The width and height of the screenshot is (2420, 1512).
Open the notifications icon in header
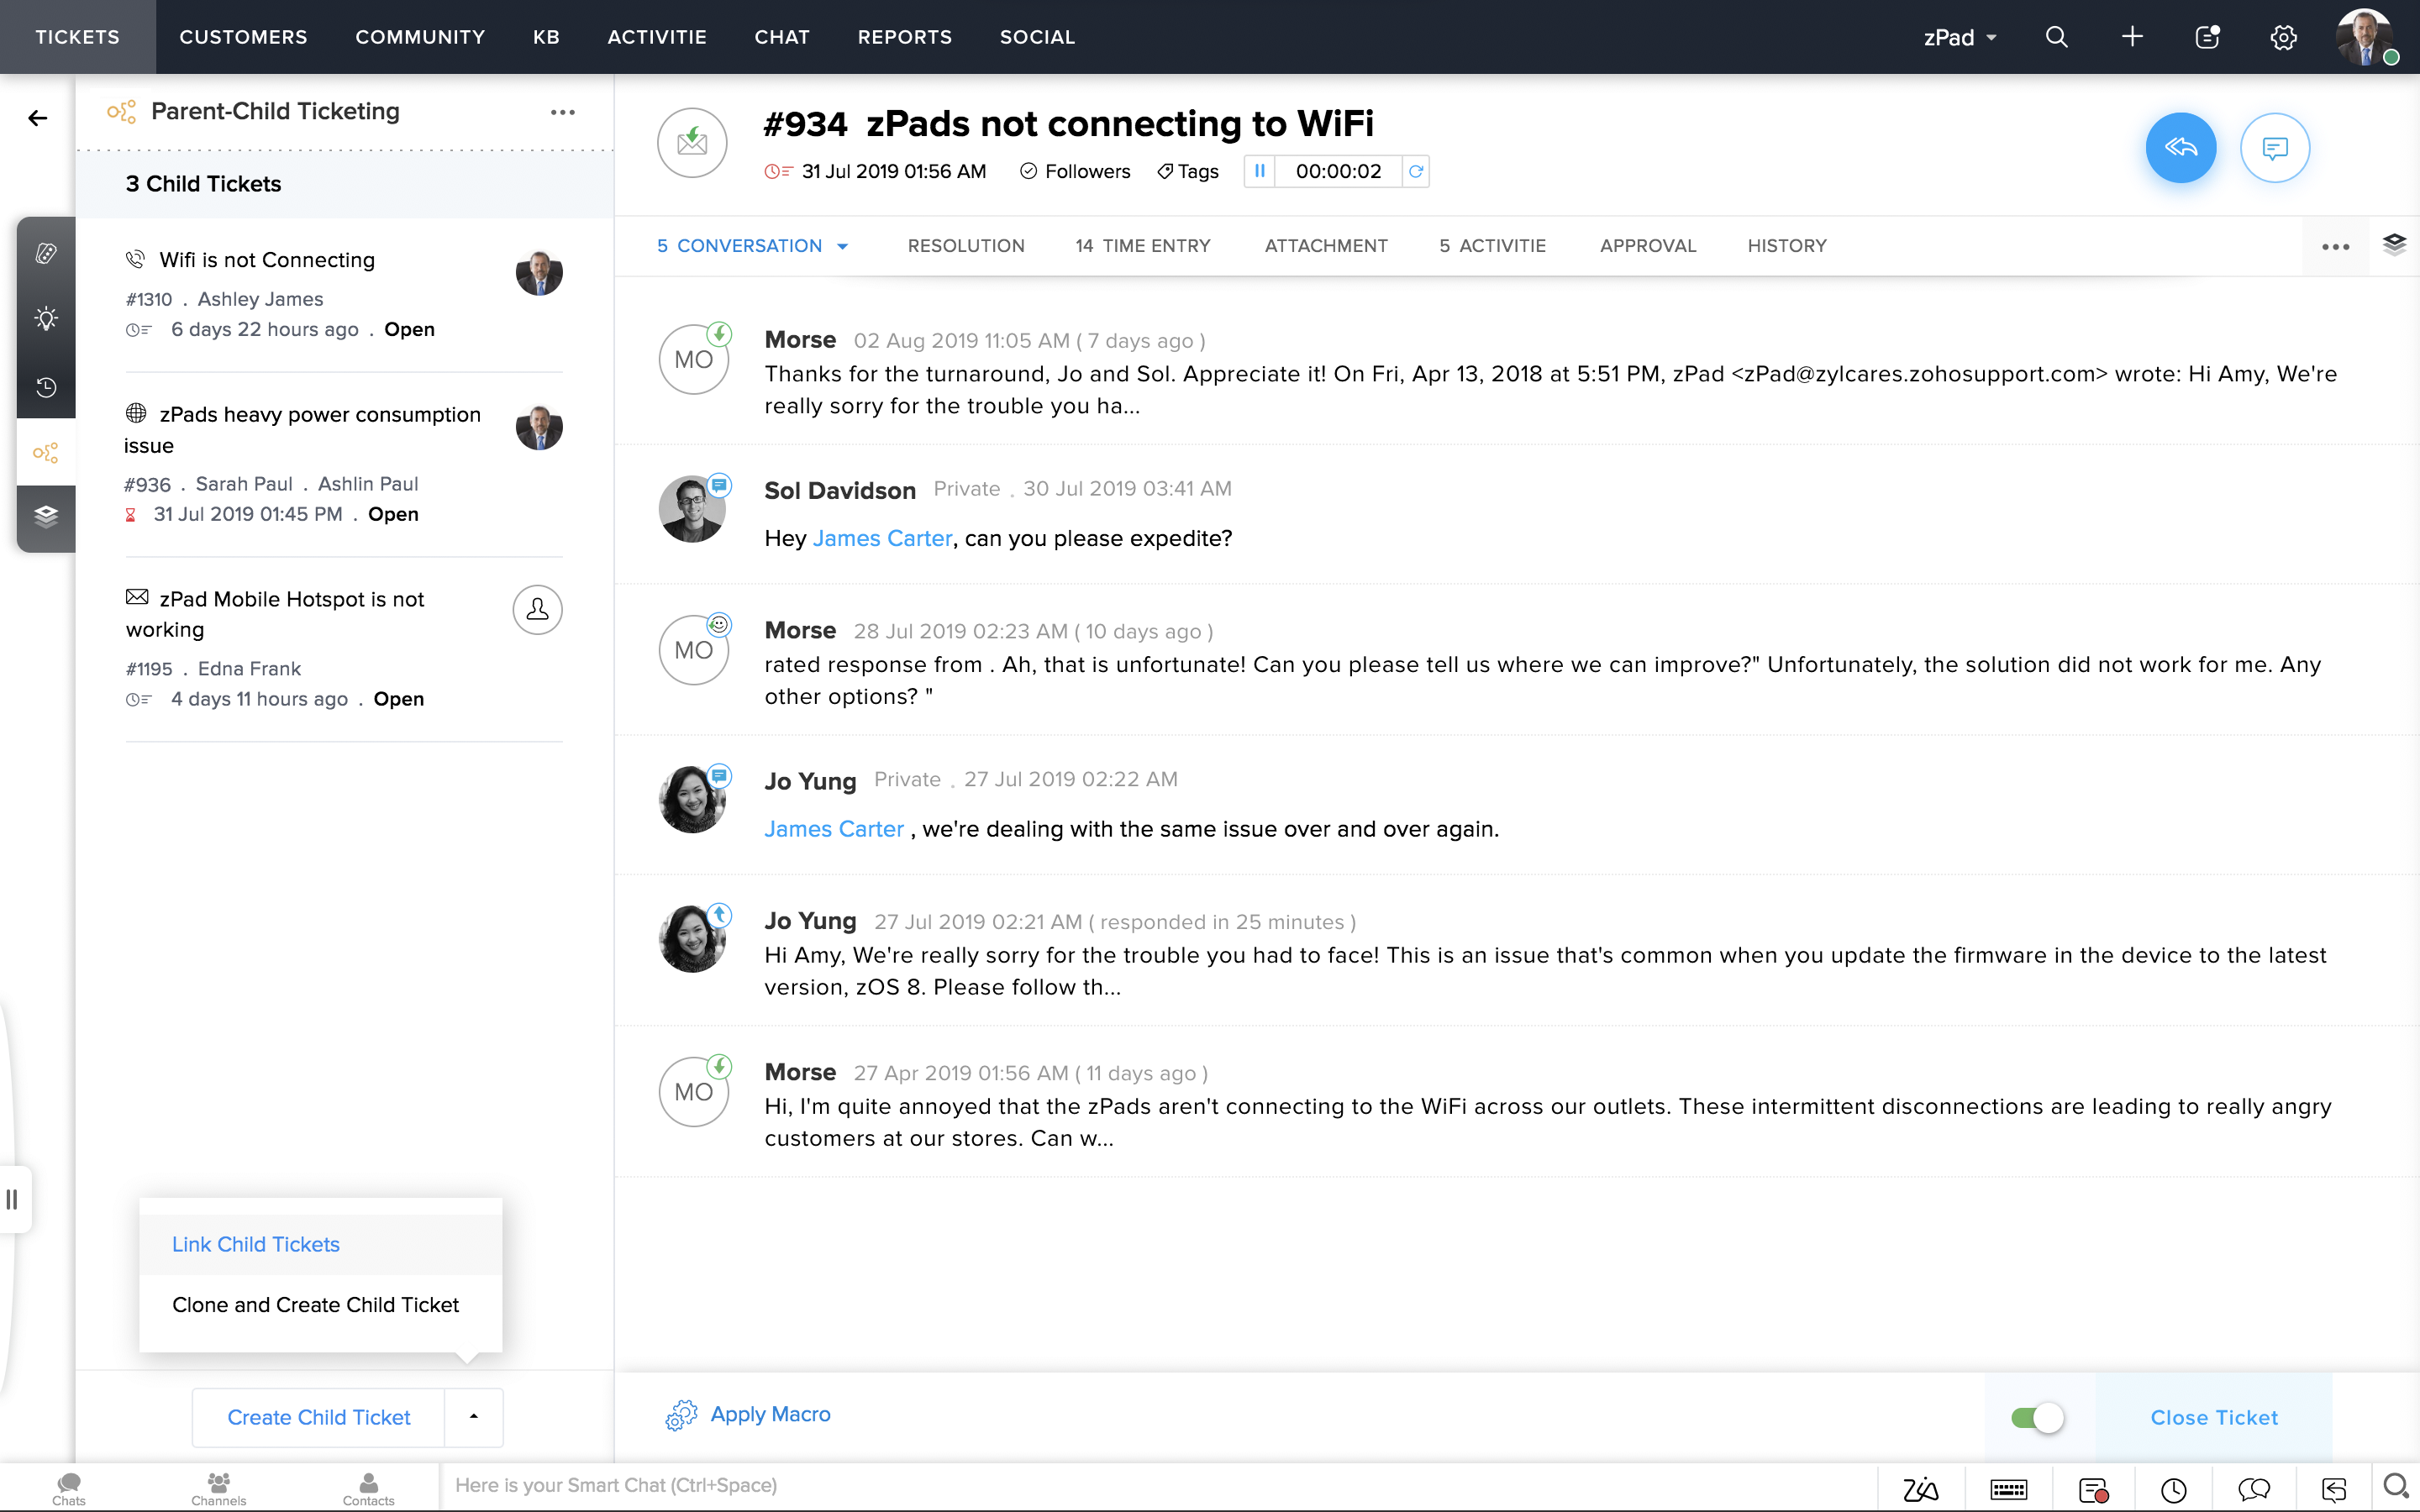pos(2208,37)
